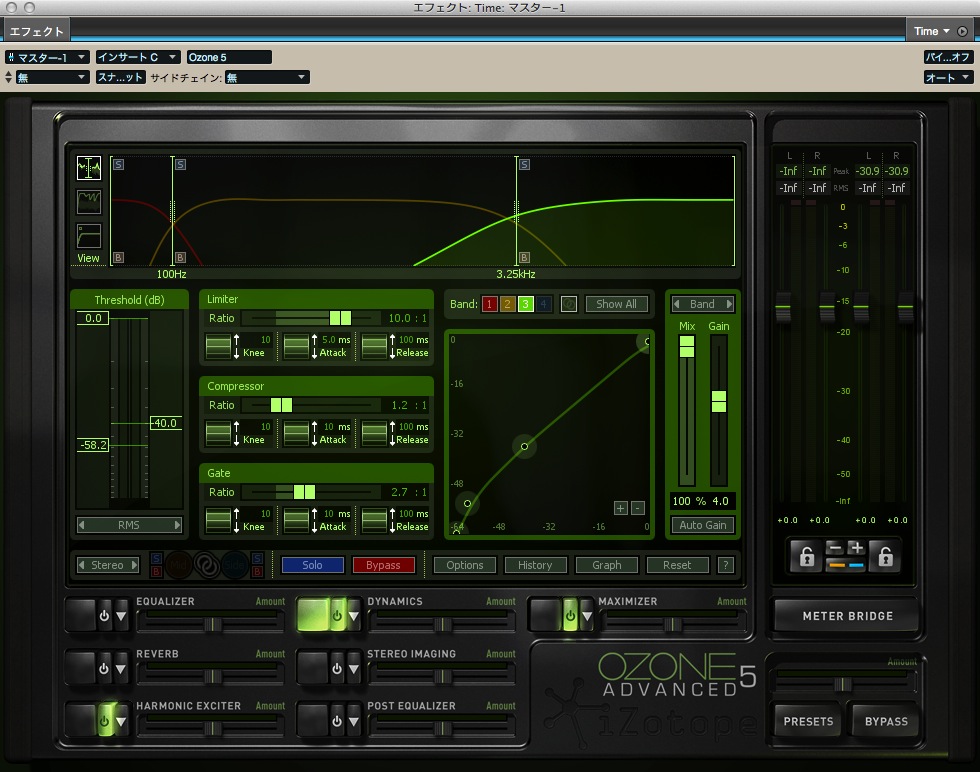980x772 pixels.
Task: Select band 1 in Band selector
Action: (x=489, y=304)
